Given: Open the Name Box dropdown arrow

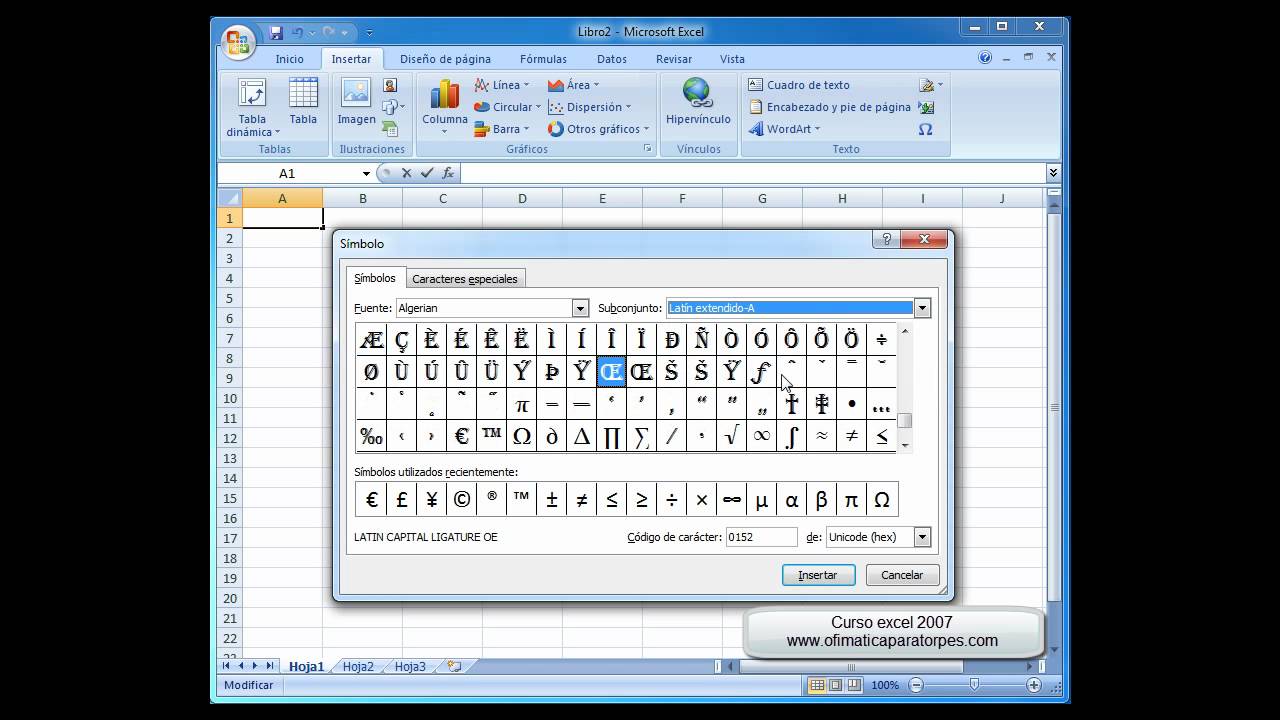Looking at the screenshot, I should click(366, 173).
